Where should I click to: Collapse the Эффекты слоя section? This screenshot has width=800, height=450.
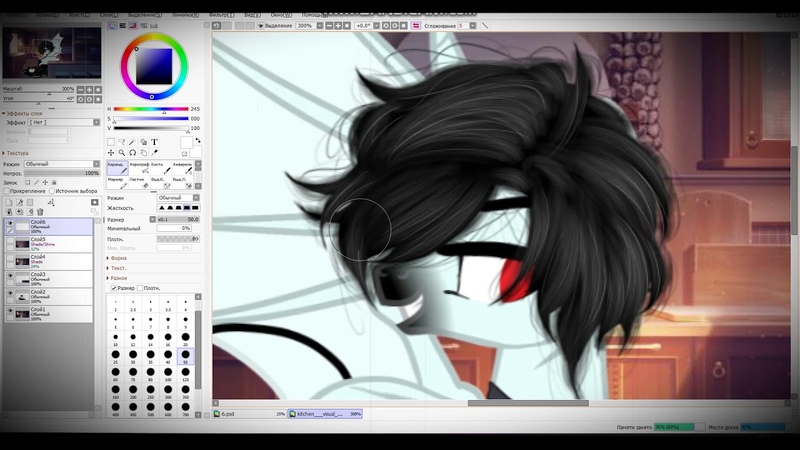tap(22, 113)
